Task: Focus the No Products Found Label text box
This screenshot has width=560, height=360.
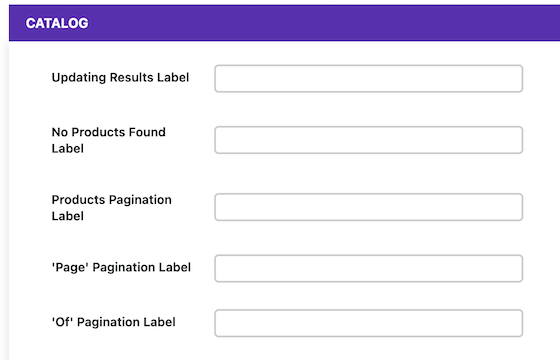Action: [x=369, y=140]
